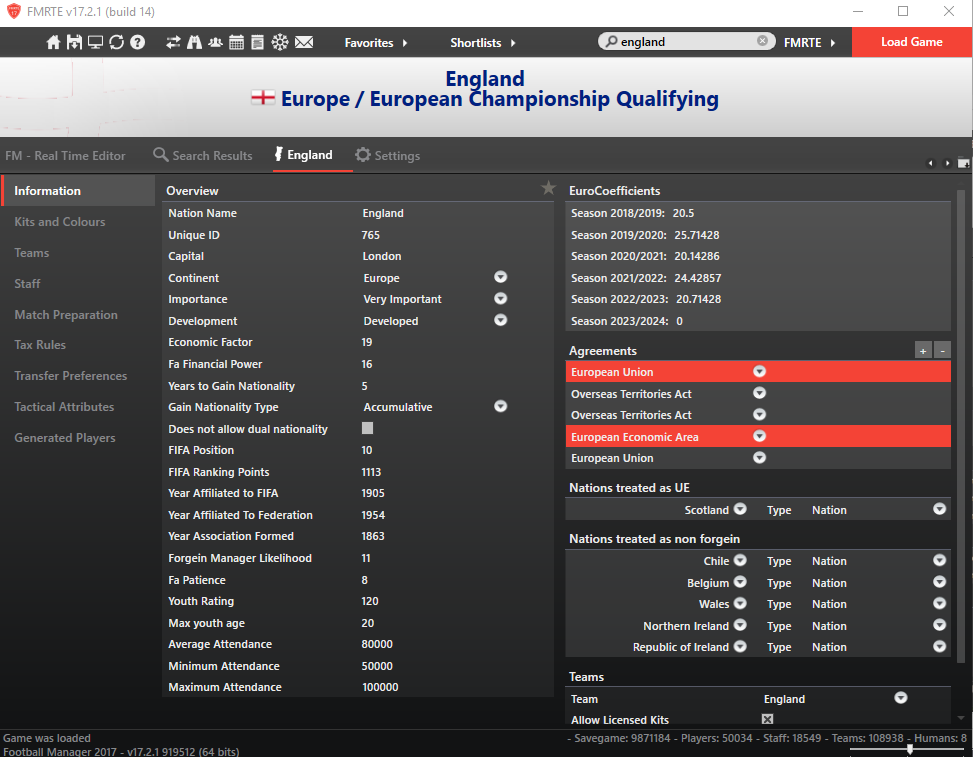Select FM - Real Time Editor tab
This screenshot has height=757, width=973.
(x=65, y=156)
